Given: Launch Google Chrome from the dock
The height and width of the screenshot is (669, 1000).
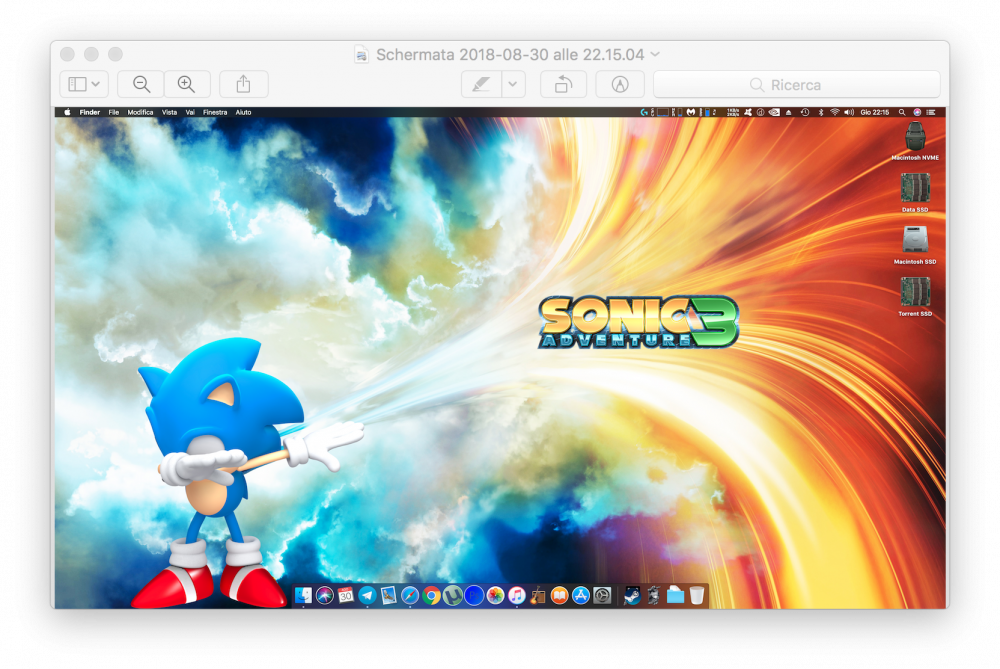Looking at the screenshot, I should coord(432,596).
